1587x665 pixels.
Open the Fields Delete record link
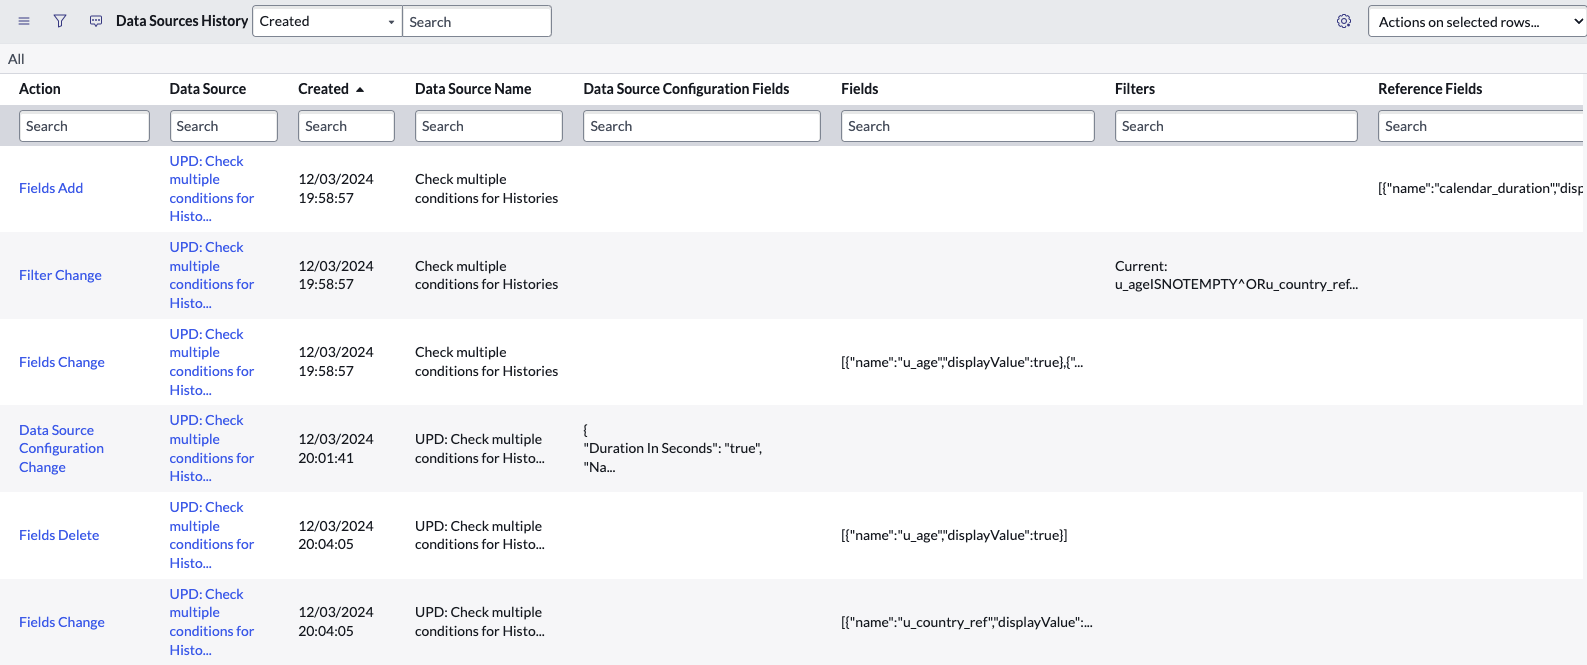pyautogui.click(x=59, y=535)
